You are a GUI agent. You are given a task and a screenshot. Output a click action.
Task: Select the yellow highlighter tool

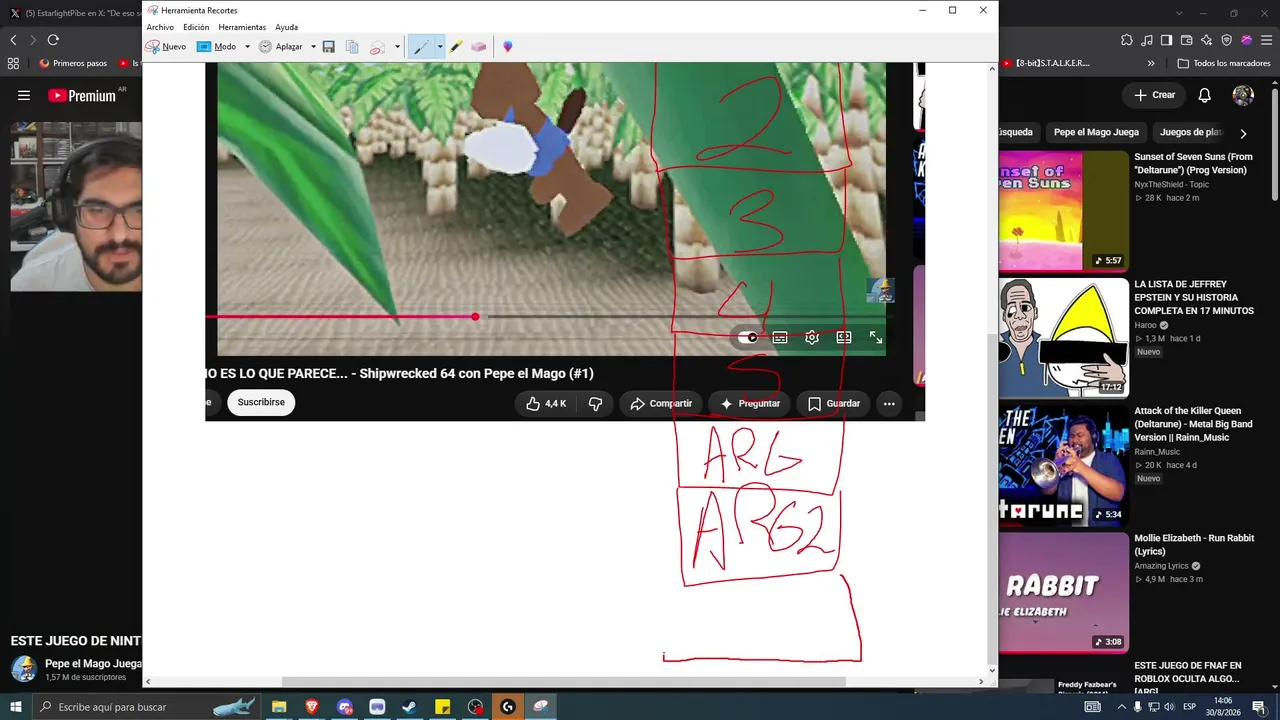[456, 47]
